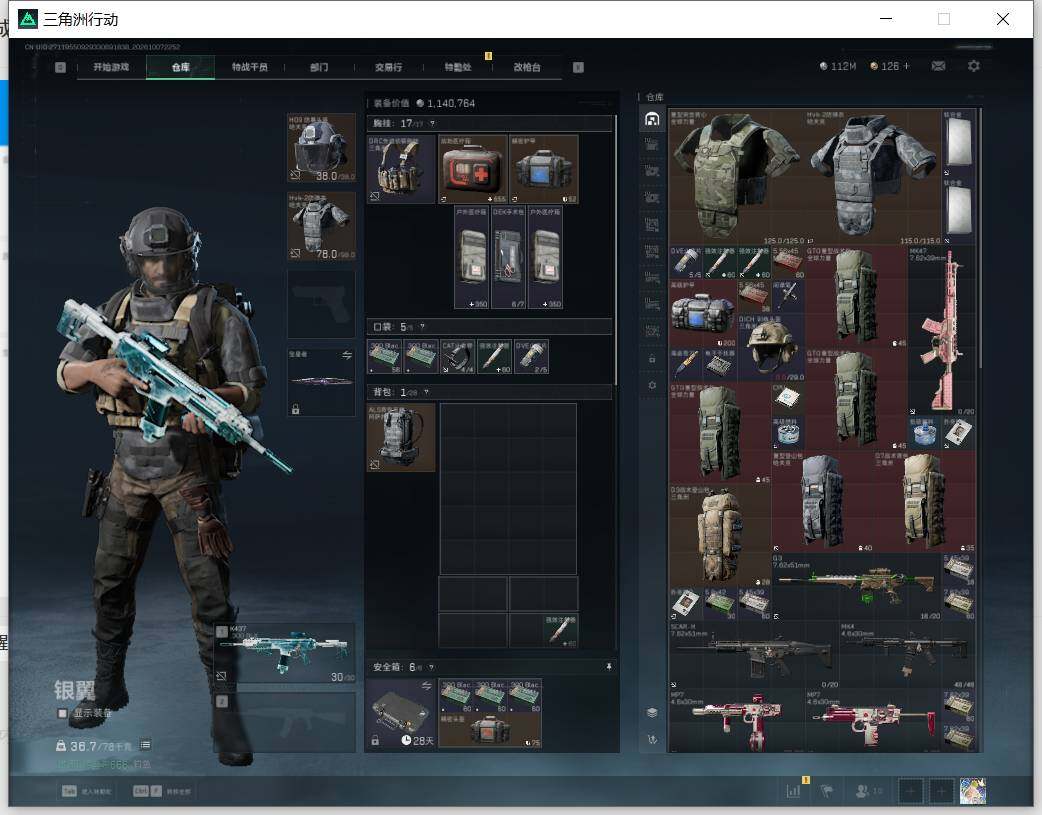Click the left arrow before 开始游戏
Viewport: 1042px width, 815px height.
pyautogui.click(x=60, y=67)
